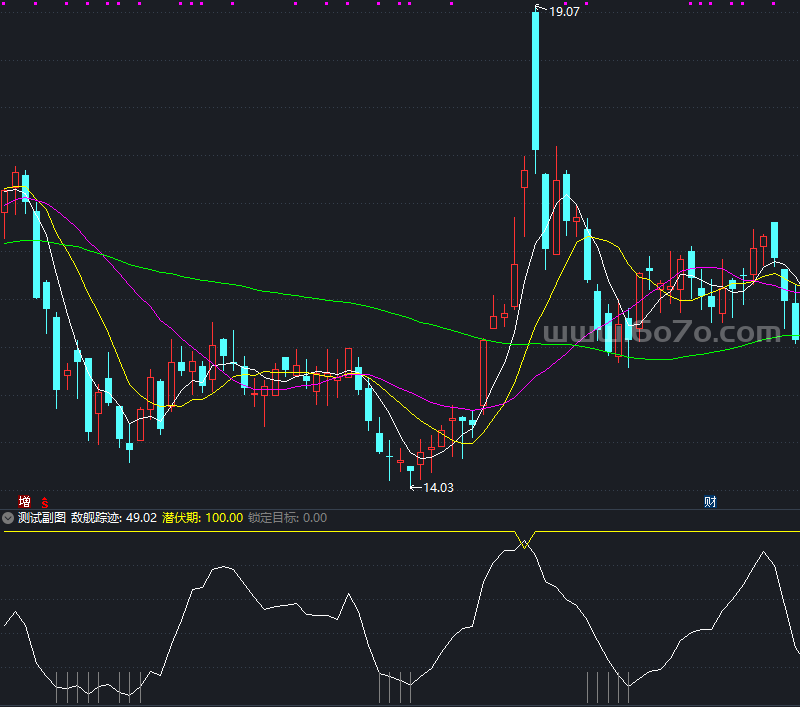The image size is (800, 707).
Task: Click the red S signal marker icon
Action: coord(45,502)
